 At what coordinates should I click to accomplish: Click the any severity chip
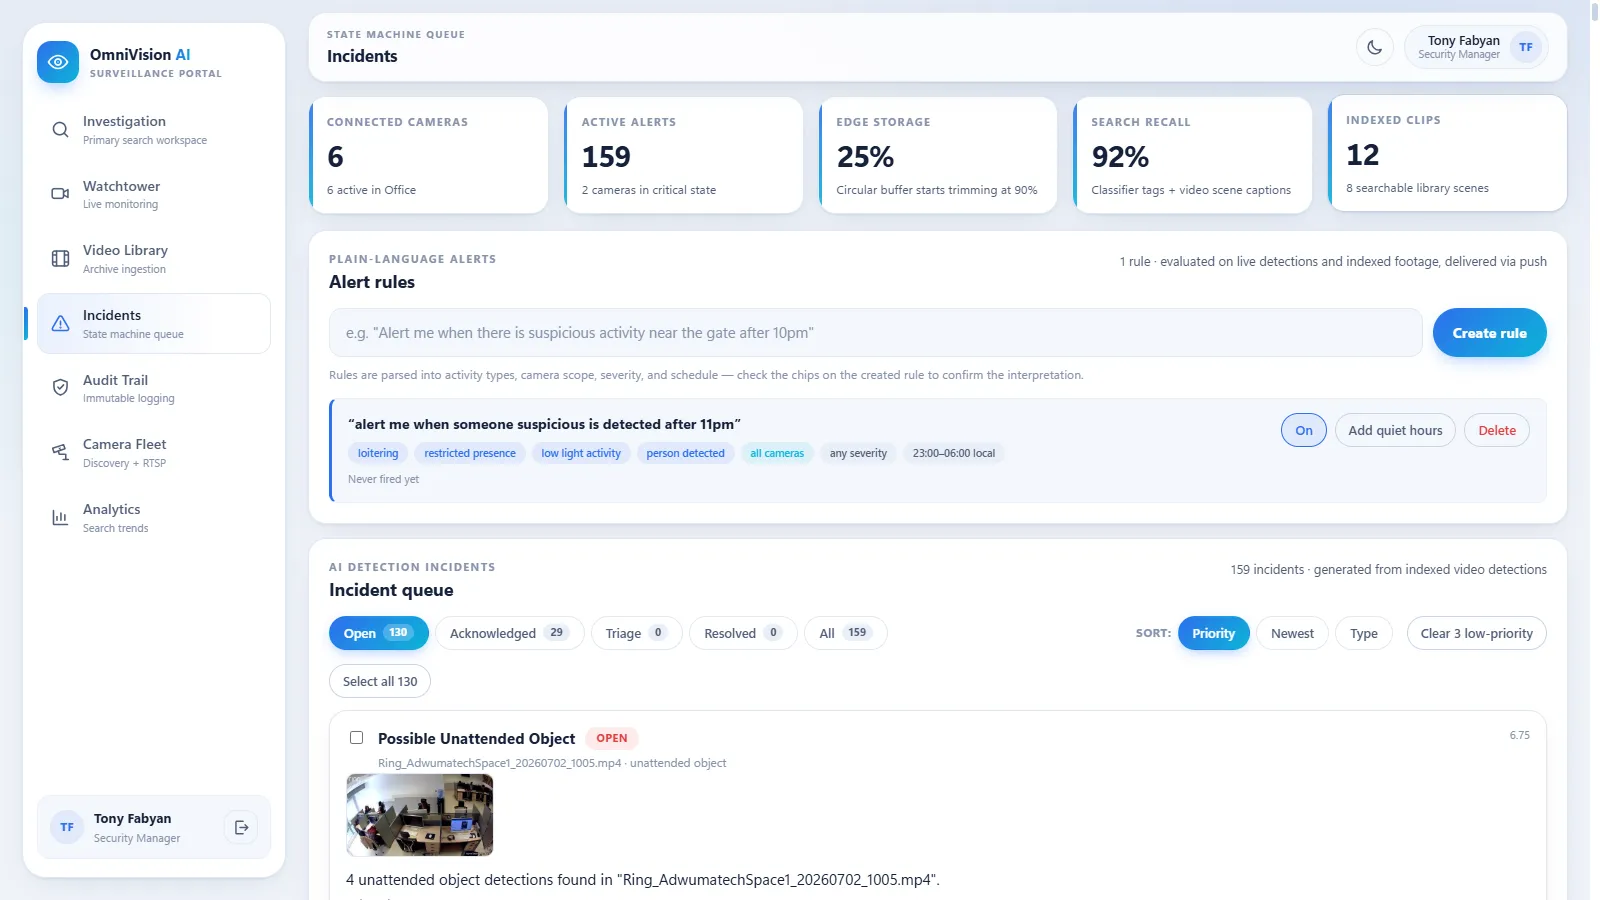[858, 453]
